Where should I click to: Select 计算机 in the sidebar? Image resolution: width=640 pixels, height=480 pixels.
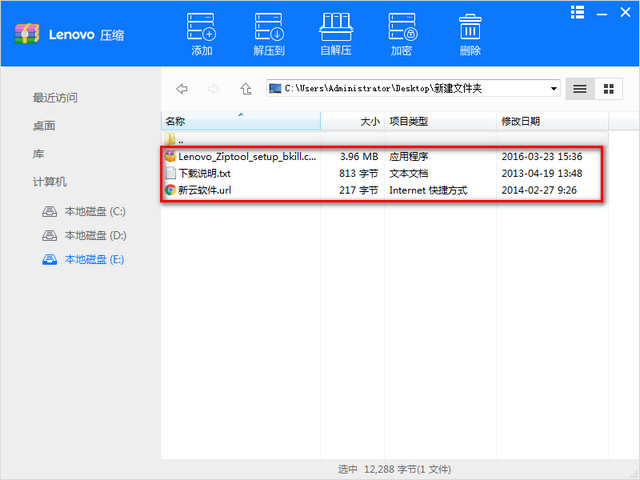(x=50, y=182)
